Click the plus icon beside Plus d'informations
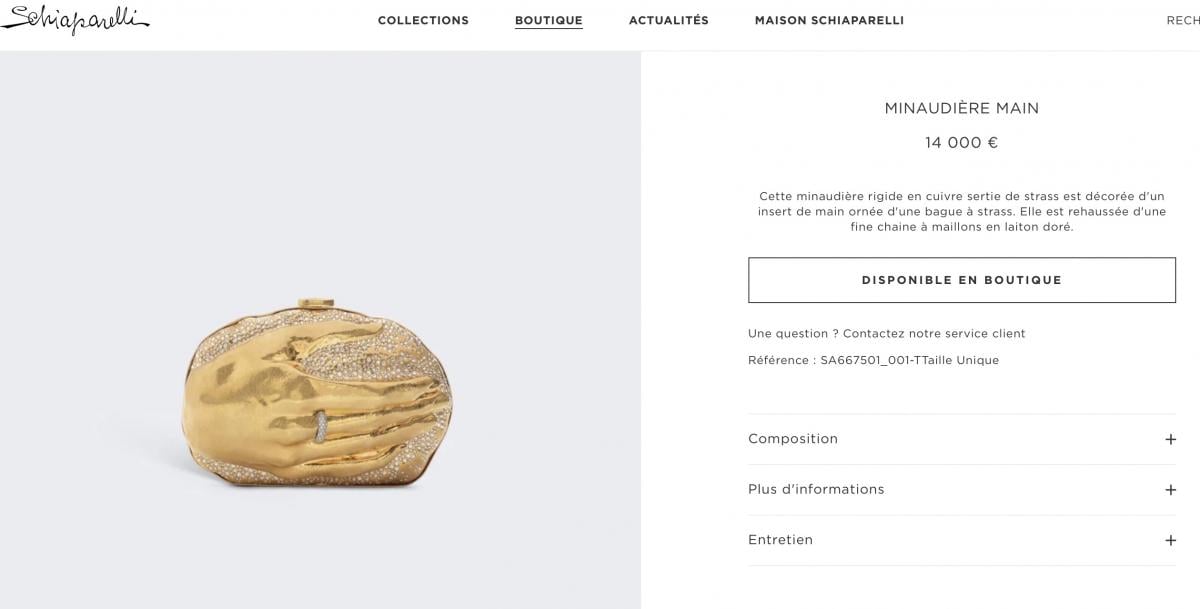Viewport: 1200px width, 609px height. pyautogui.click(x=1170, y=490)
